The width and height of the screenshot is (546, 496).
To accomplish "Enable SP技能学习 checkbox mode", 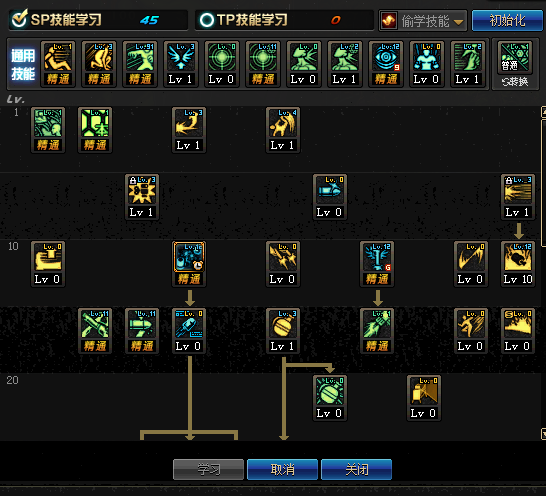I will (19, 19).
